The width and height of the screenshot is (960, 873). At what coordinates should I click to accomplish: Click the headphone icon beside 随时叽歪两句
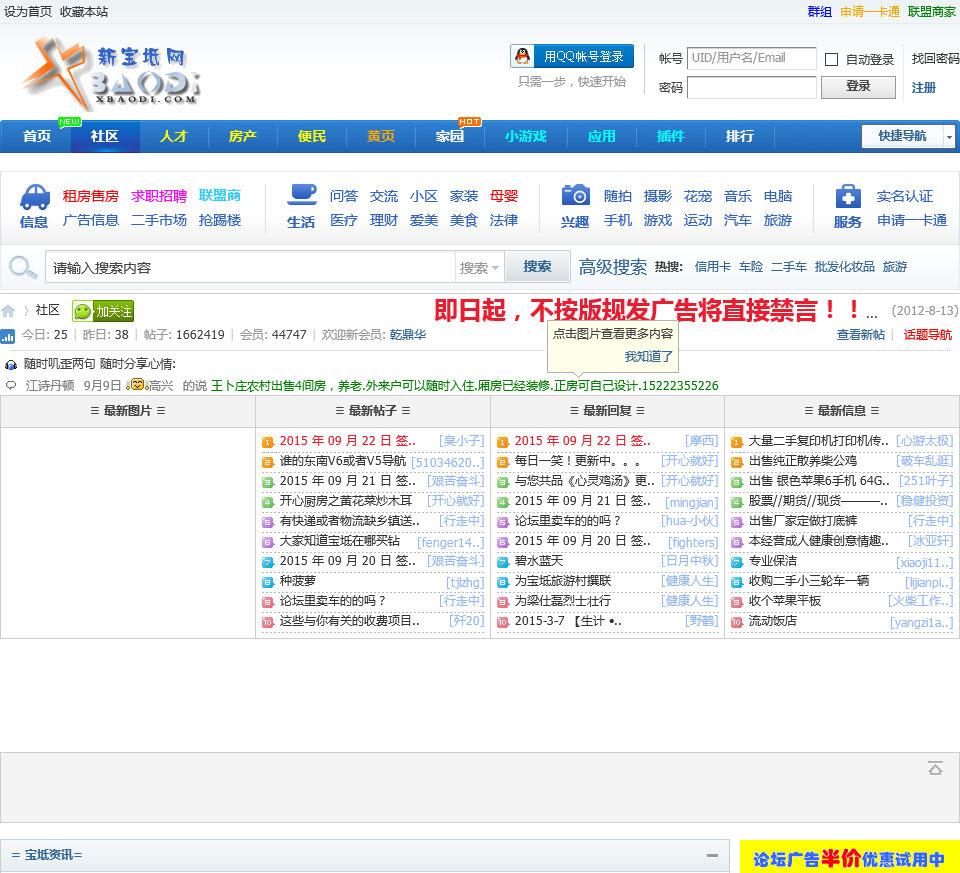(11, 365)
